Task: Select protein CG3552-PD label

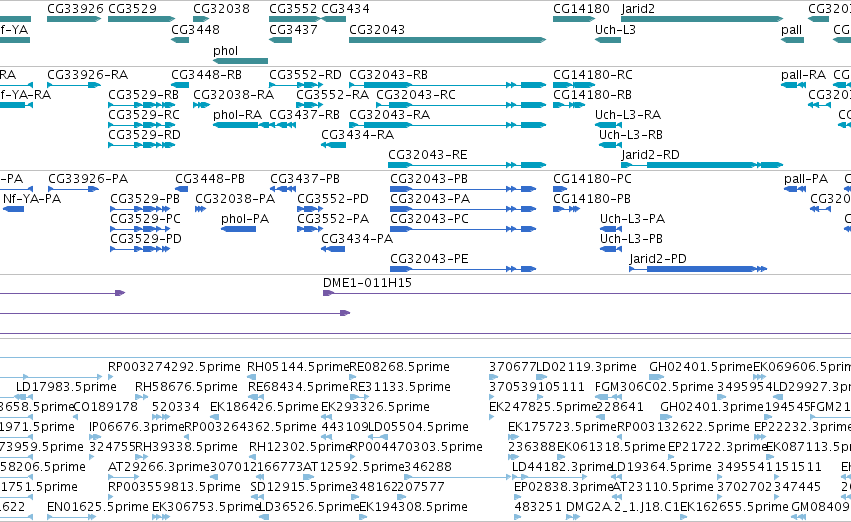Action: coord(333,199)
